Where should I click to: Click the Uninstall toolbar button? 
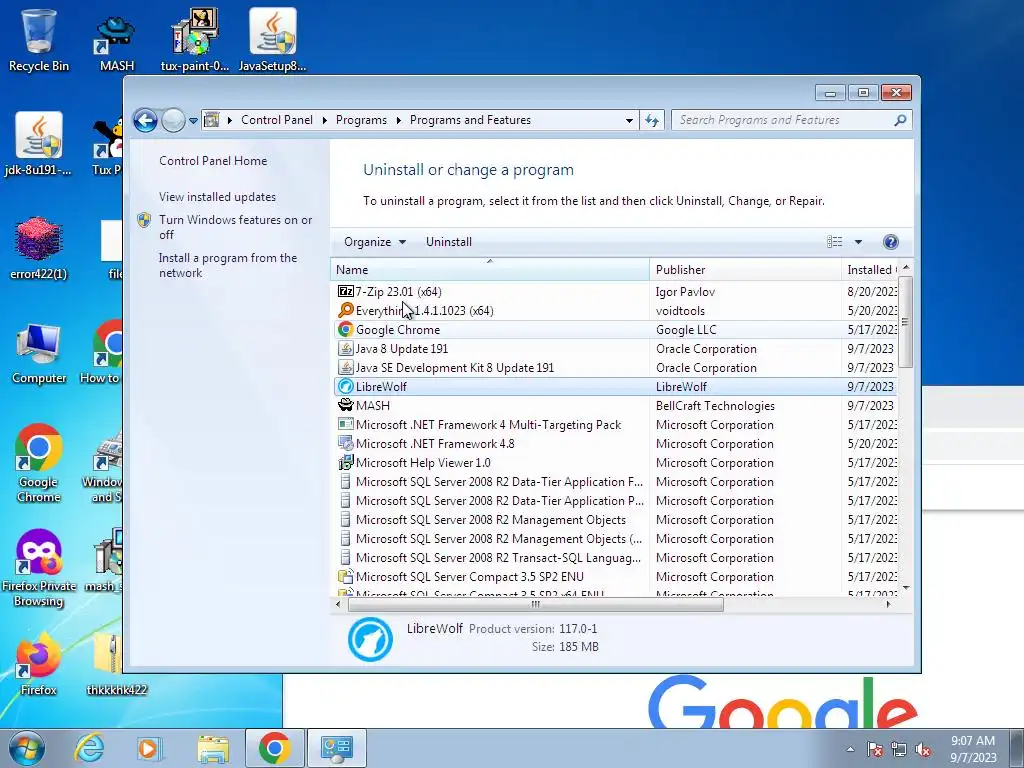pos(449,242)
